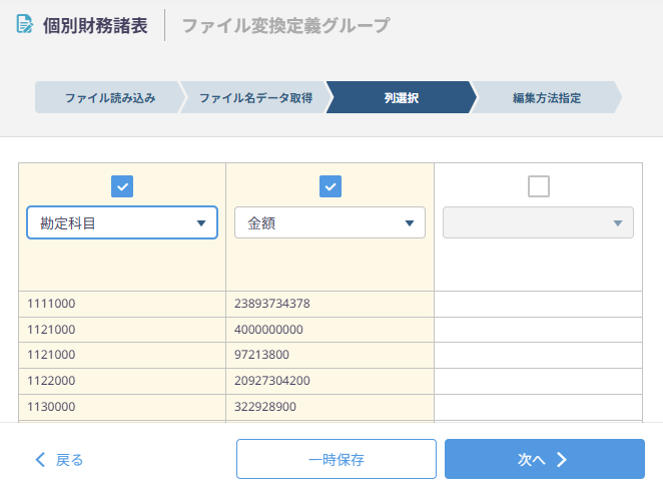Click the 一時保存 button
The width and height of the screenshot is (663, 490).
click(x=336, y=459)
